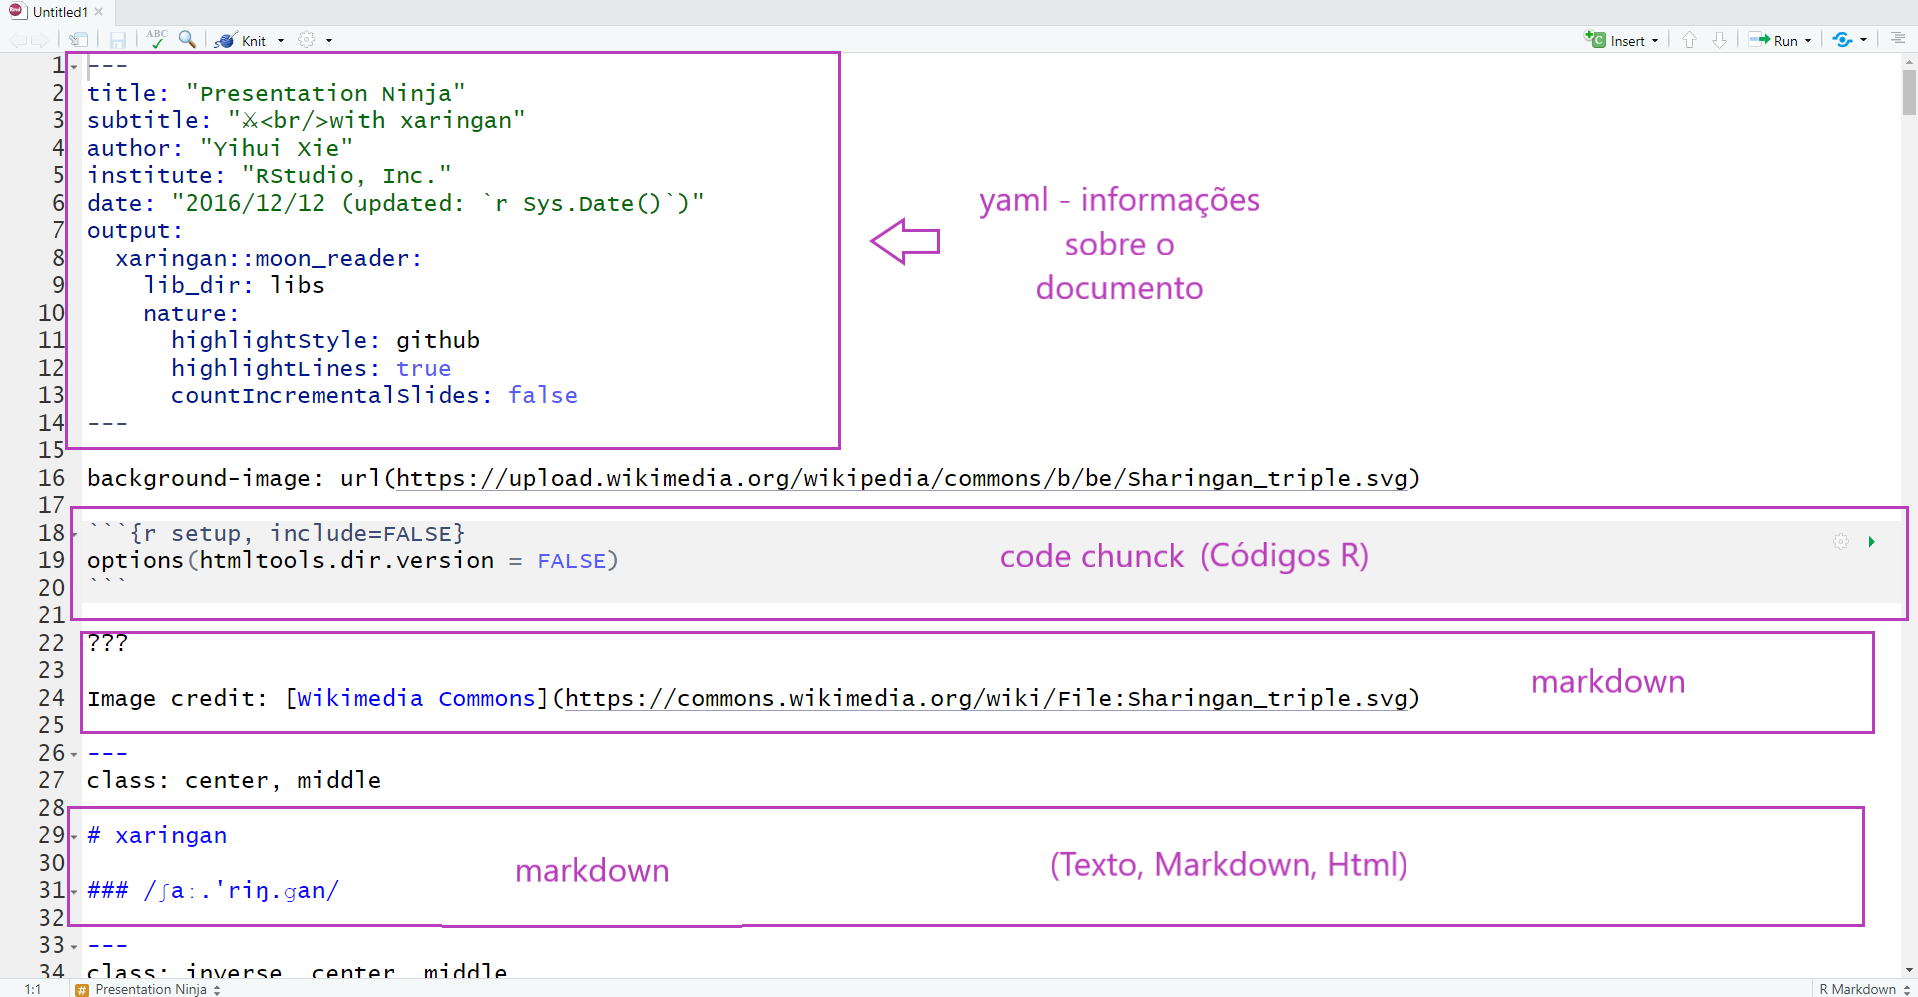Open the Knit options dropdown arrow
Viewport: 1918px width, 997px height.
(281, 41)
